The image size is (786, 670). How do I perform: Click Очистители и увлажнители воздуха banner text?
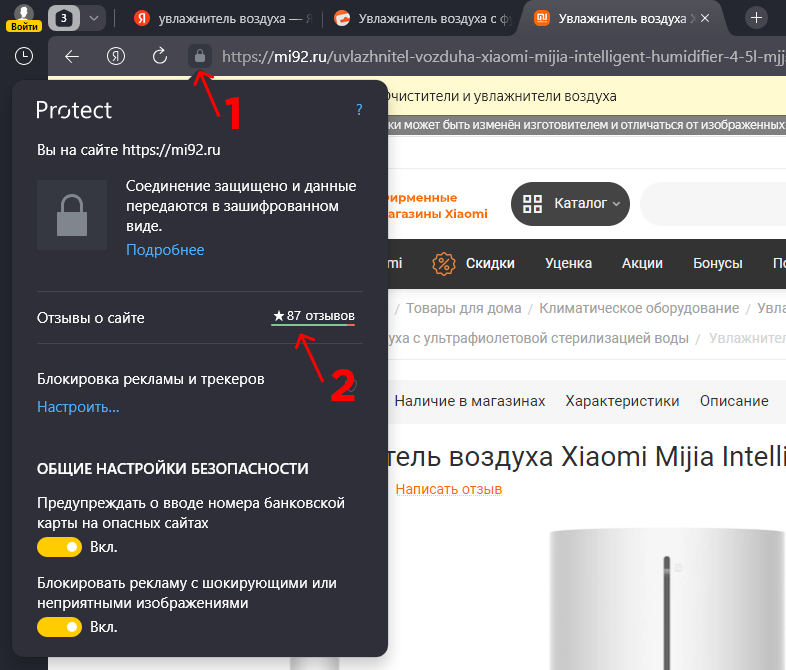[501, 96]
